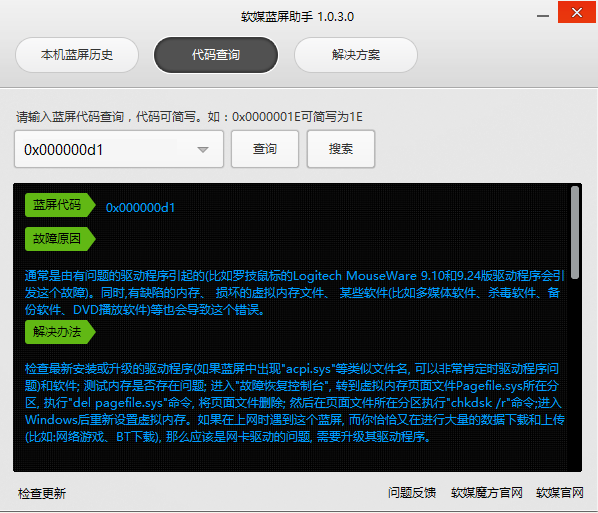This screenshot has height=513, width=598.
Task: Click the green 故障原因 label tag
Action: point(60,239)
